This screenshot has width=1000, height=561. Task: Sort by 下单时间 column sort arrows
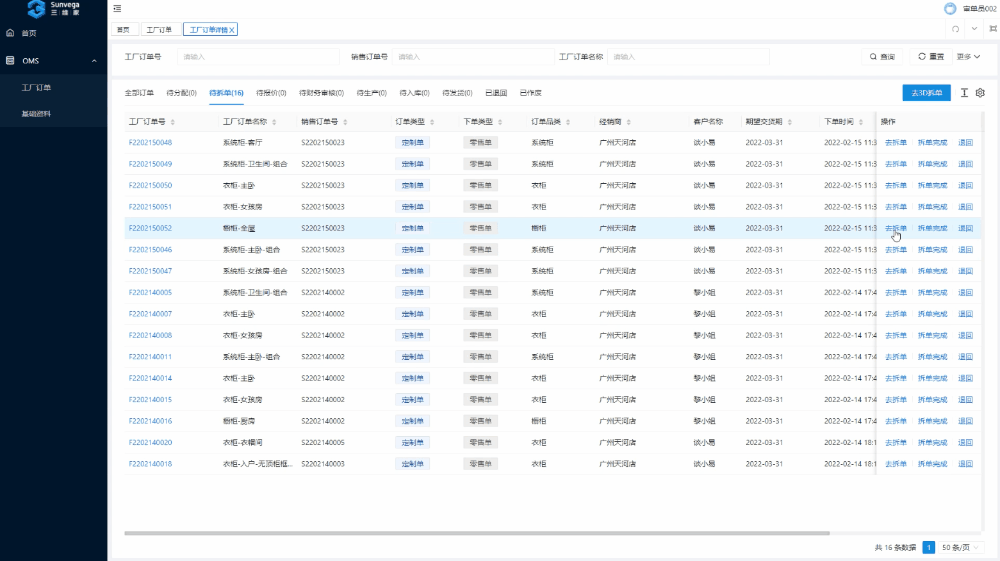[x=861, y=122]
